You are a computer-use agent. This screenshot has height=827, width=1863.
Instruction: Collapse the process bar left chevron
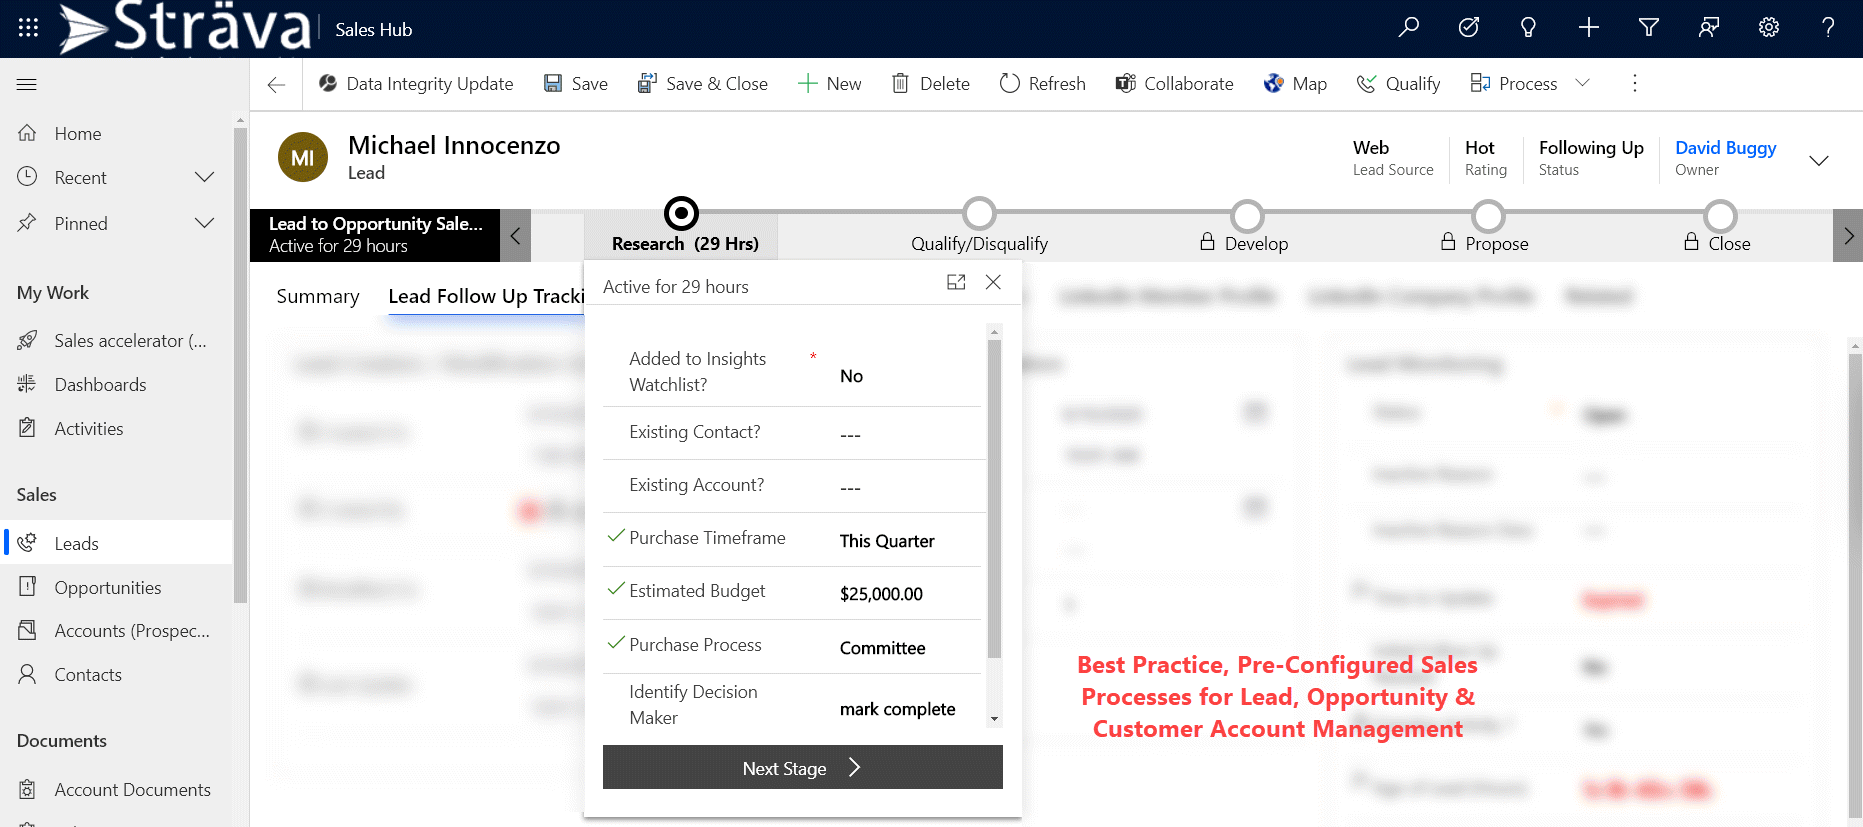[515, 236]
